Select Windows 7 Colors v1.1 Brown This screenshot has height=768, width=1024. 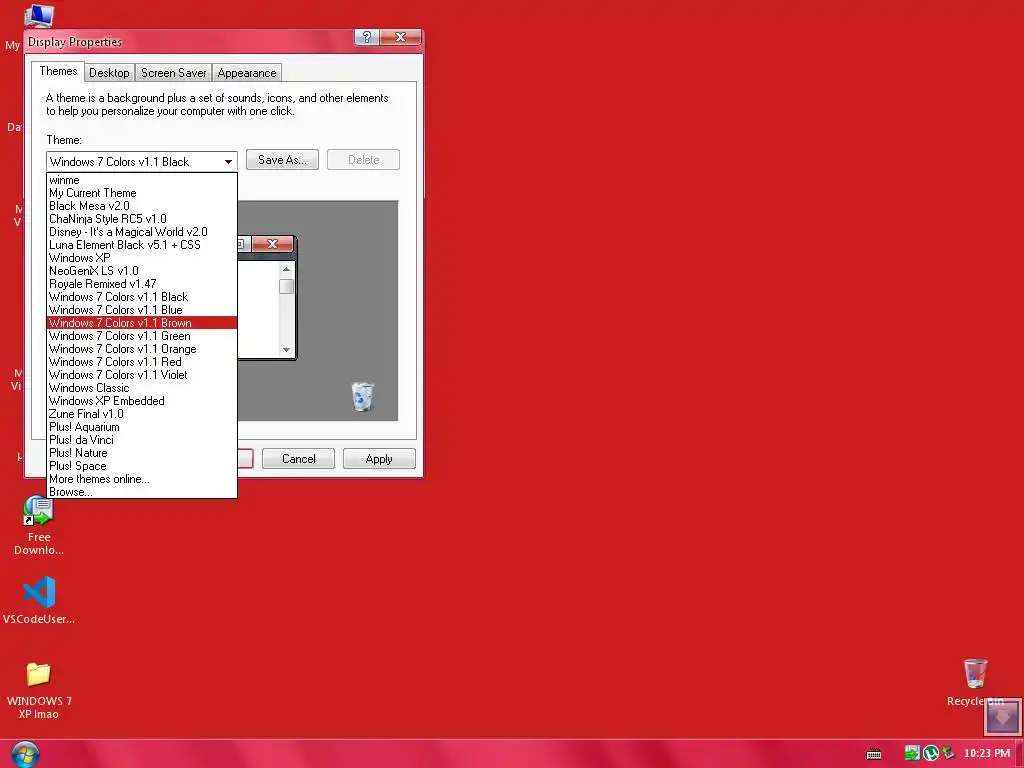pyautogui.click(x=142, y=323)
